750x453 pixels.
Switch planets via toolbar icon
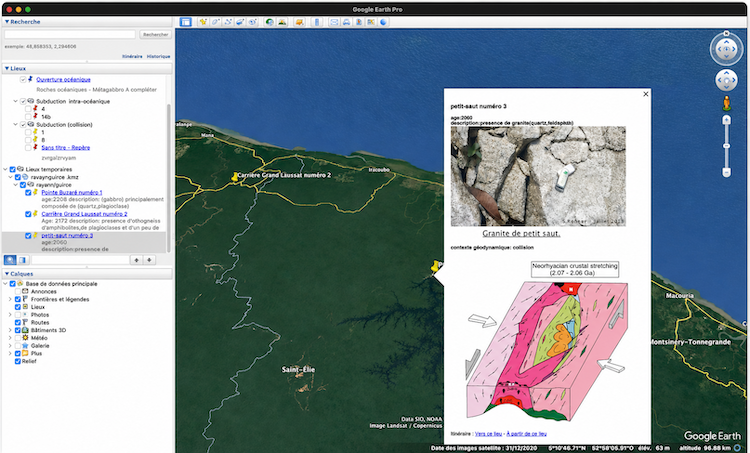tap(299, 22)
